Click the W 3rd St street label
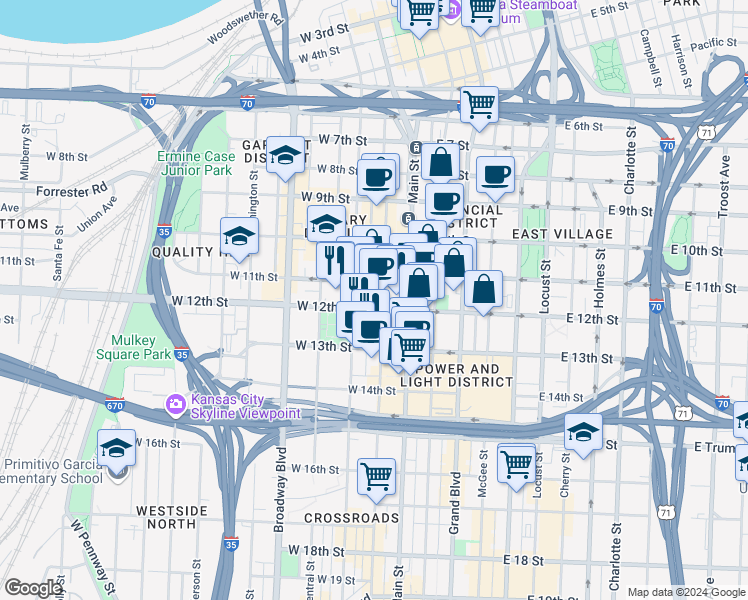The image size is (748, 600). click(324, 32)
